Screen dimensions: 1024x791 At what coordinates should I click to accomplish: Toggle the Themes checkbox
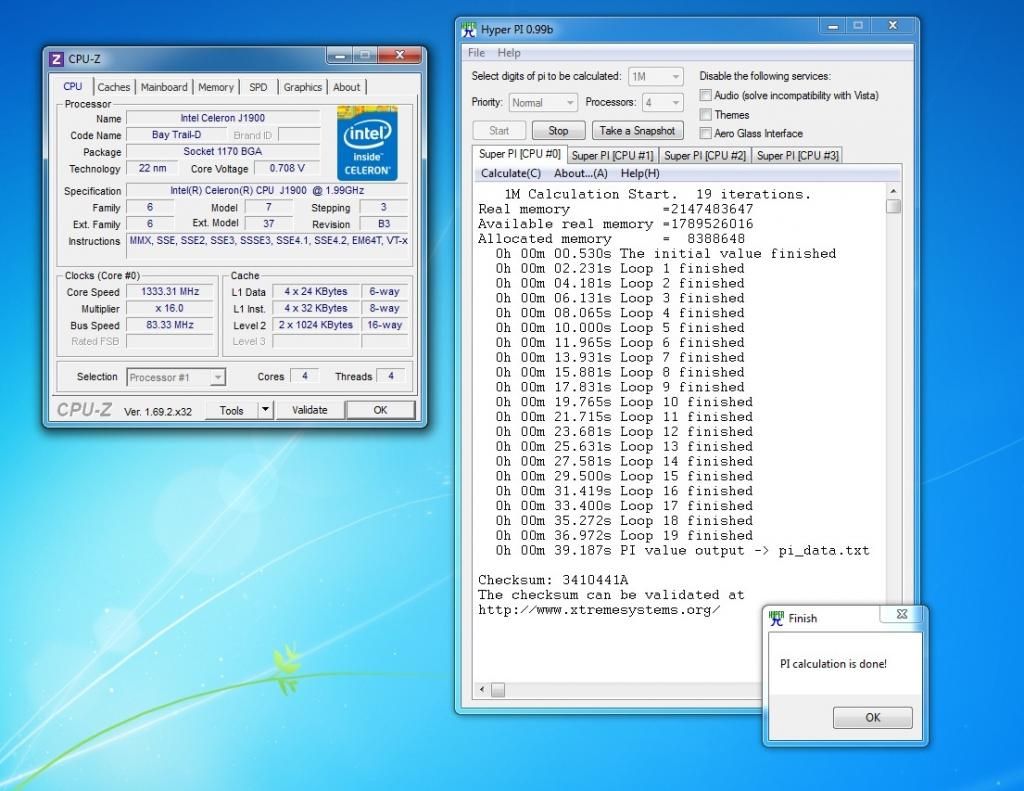pos(705,115)
